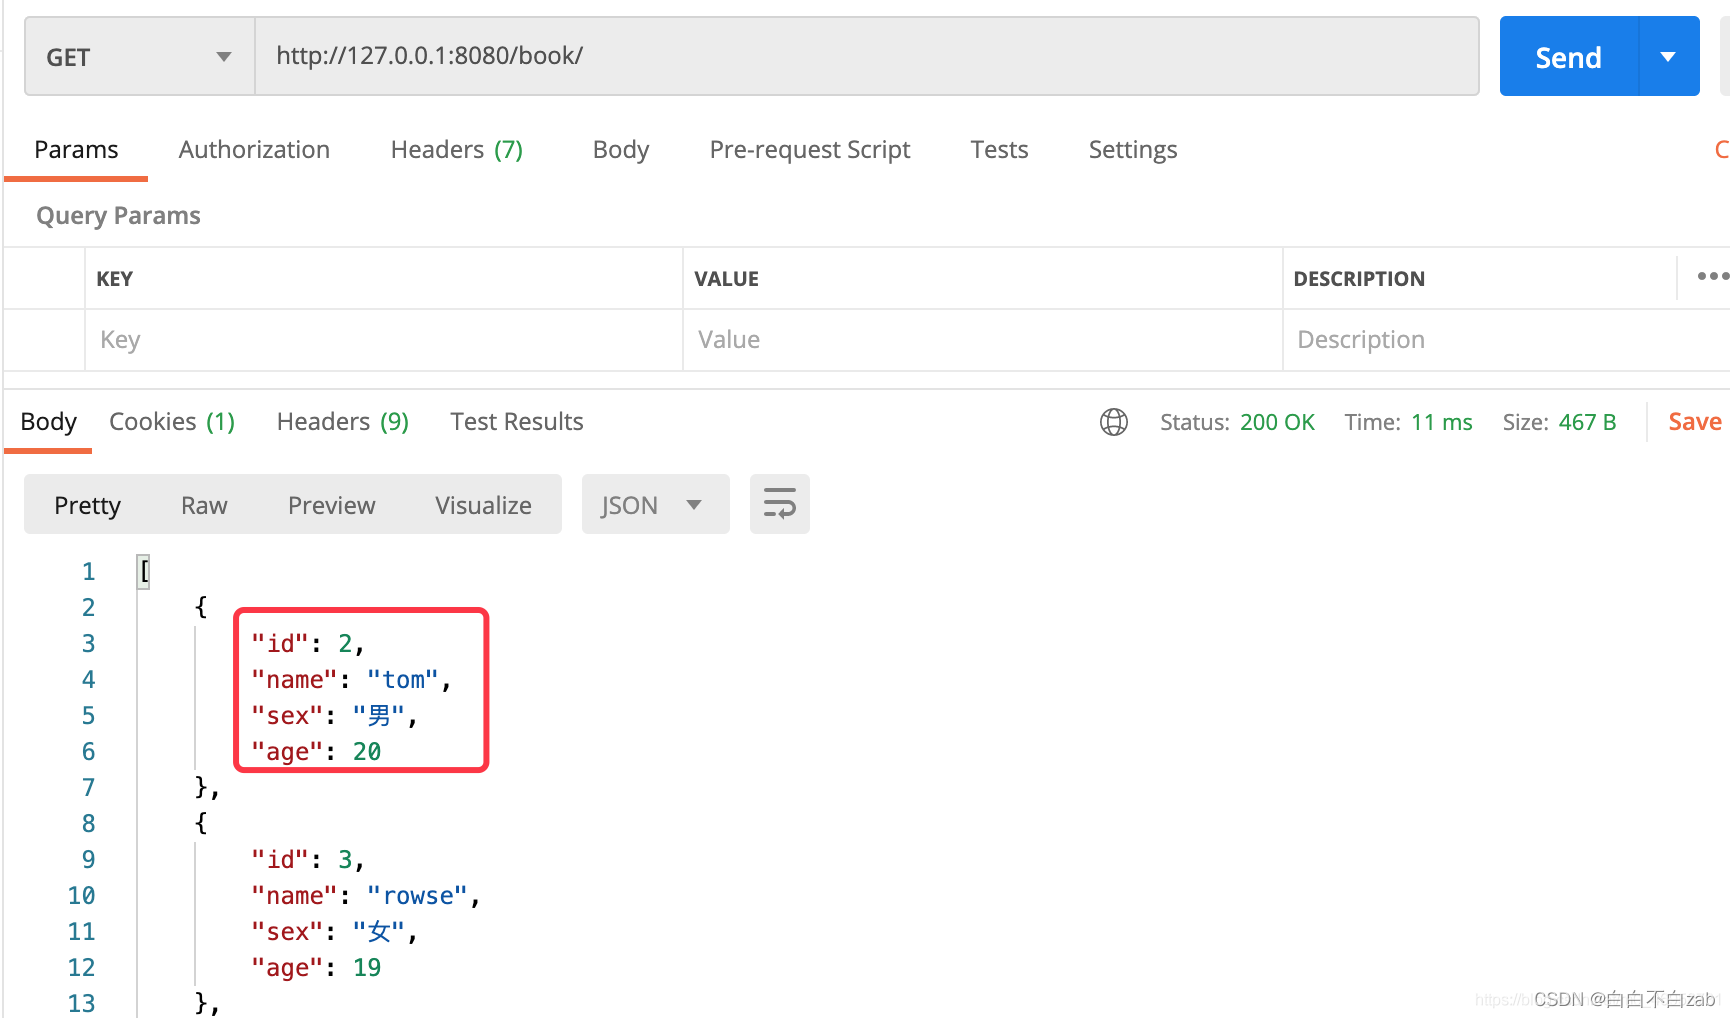
Task: Click the Query Params heading
Action: pos(118,216)
